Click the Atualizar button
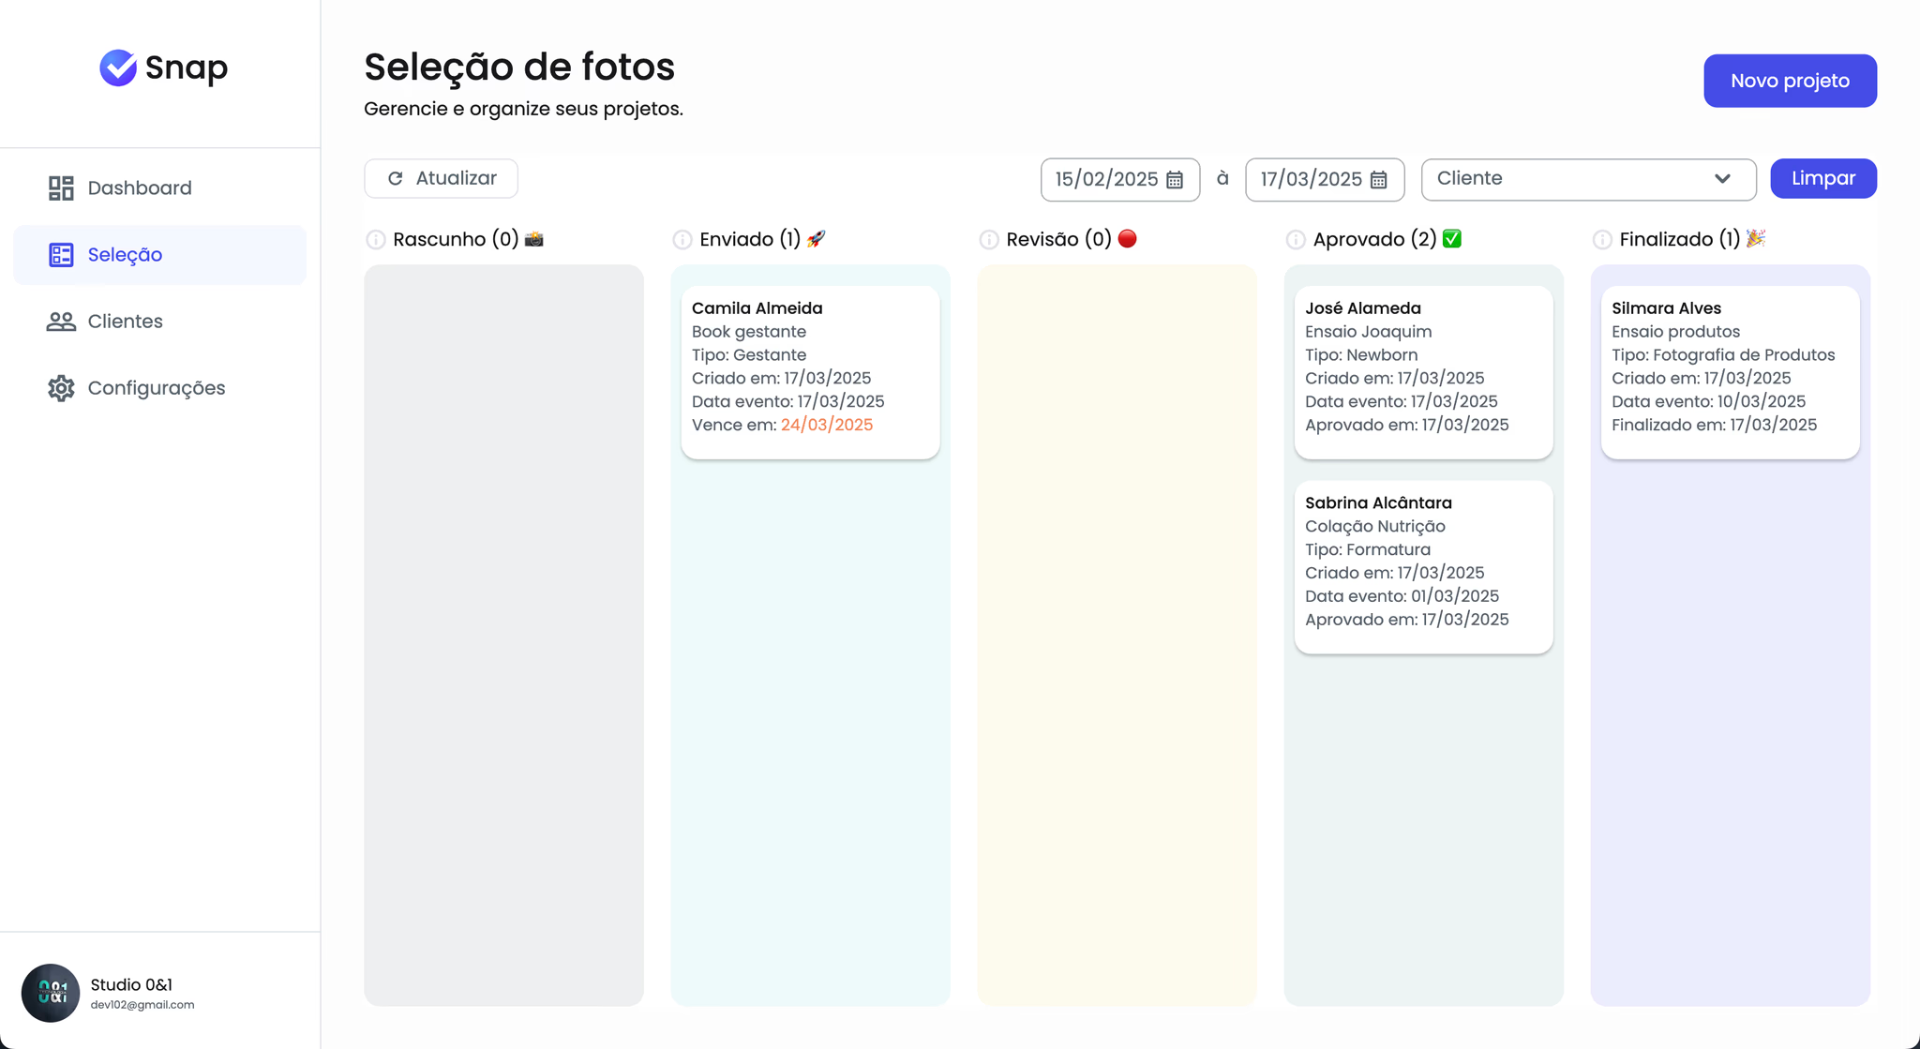Screen dimensions: 1920x1049 click(441, 179)
